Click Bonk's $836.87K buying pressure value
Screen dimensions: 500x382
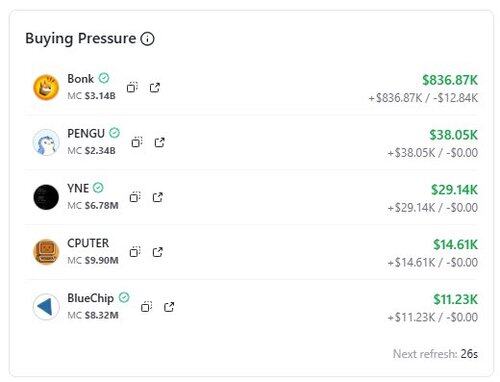click(450, 80)
